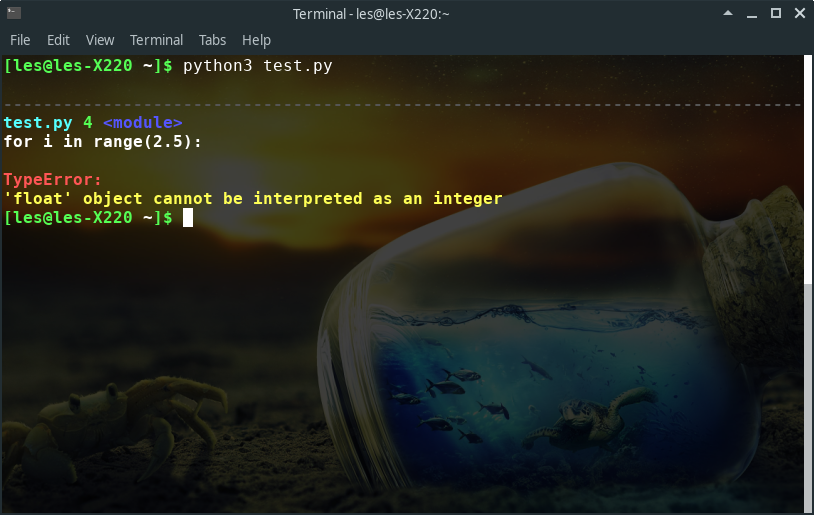Minimize the Terminal window
814x515 pixels.
click(x=752, y=15)
